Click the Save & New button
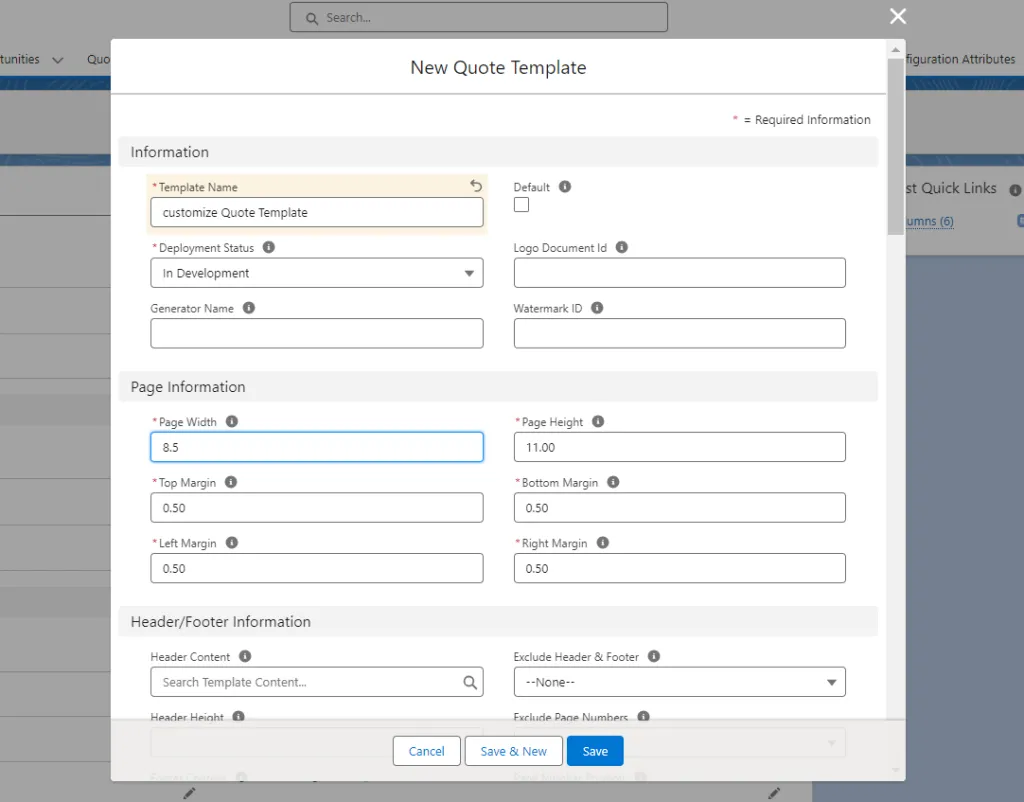Viewport: 1024px width, 802px height. point(513,751)
